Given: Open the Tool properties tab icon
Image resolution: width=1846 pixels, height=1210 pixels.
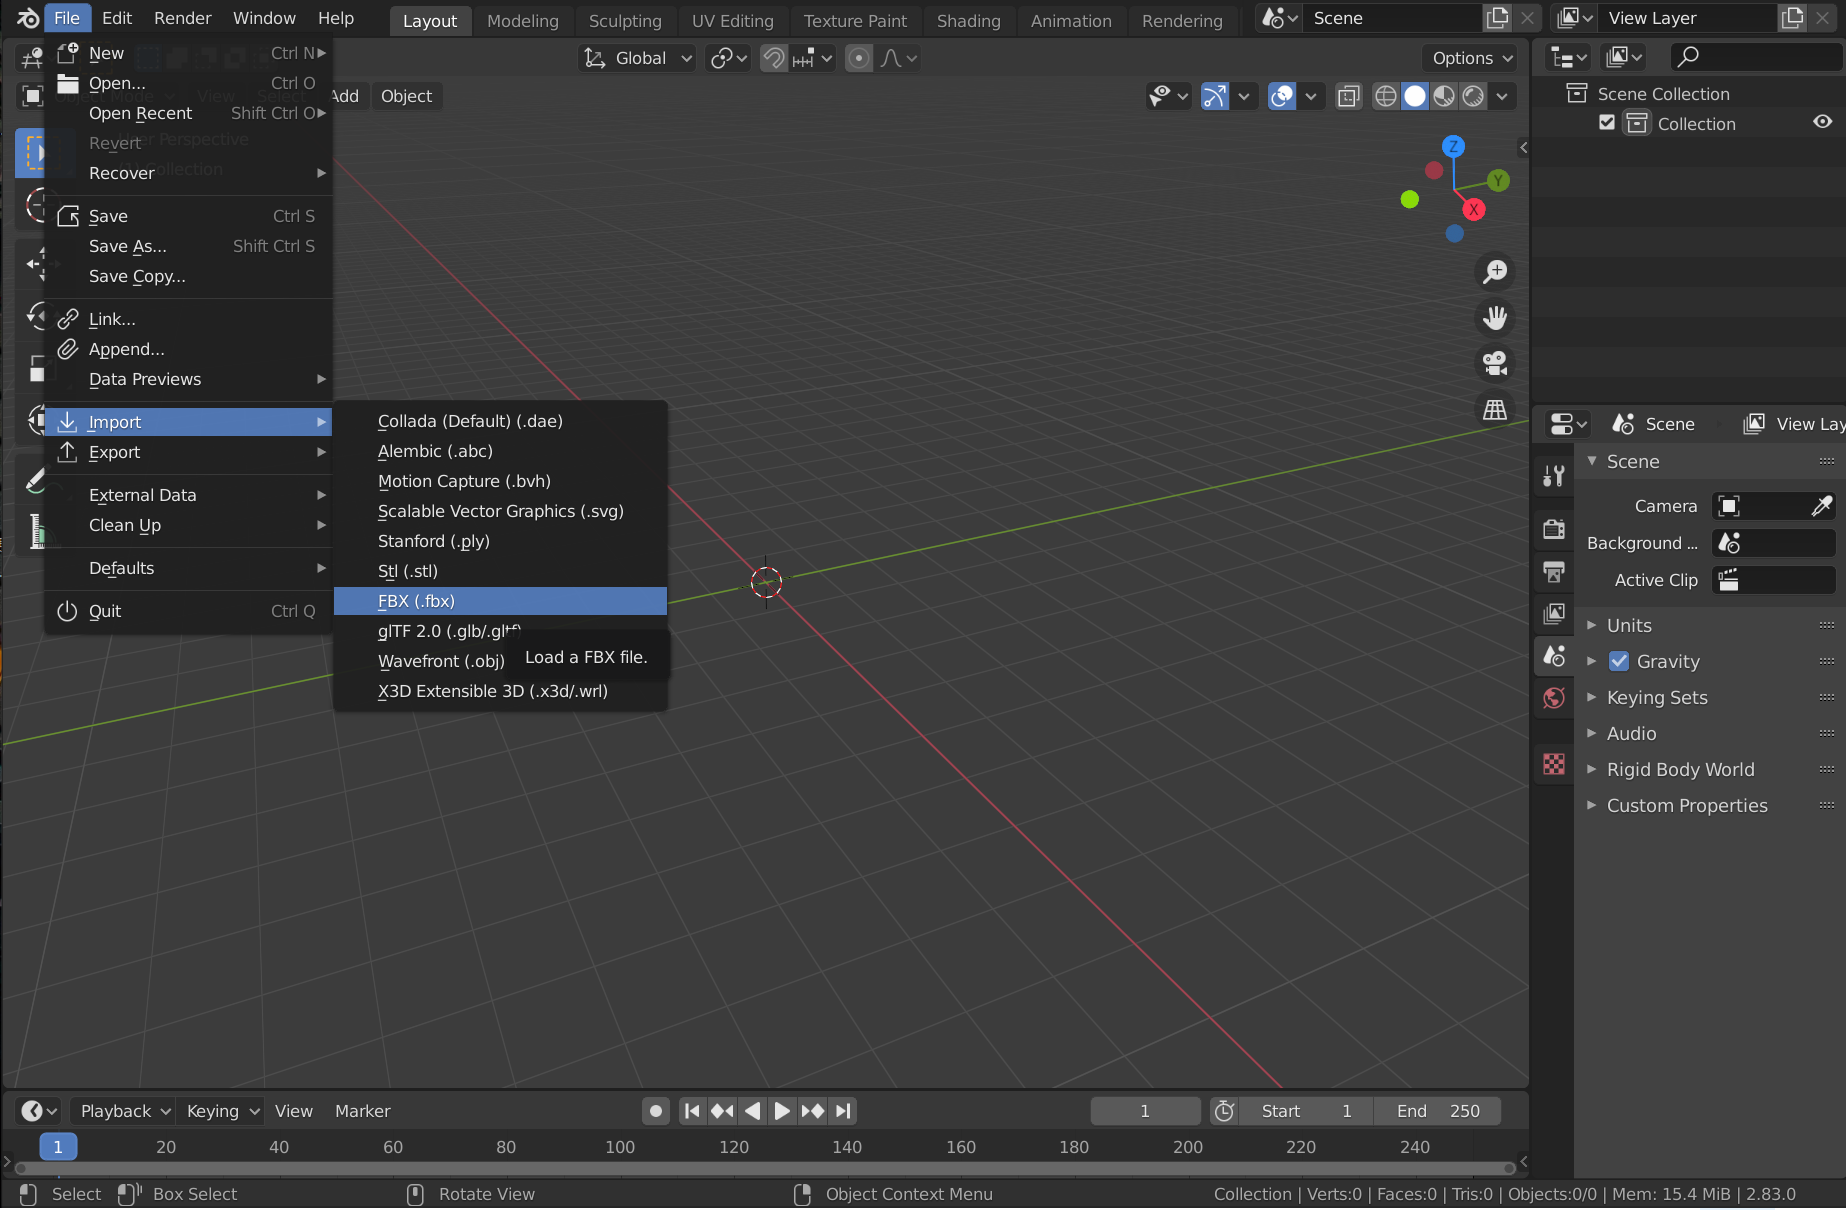Looking at the screenshot, I should [x=1554, y=476].
